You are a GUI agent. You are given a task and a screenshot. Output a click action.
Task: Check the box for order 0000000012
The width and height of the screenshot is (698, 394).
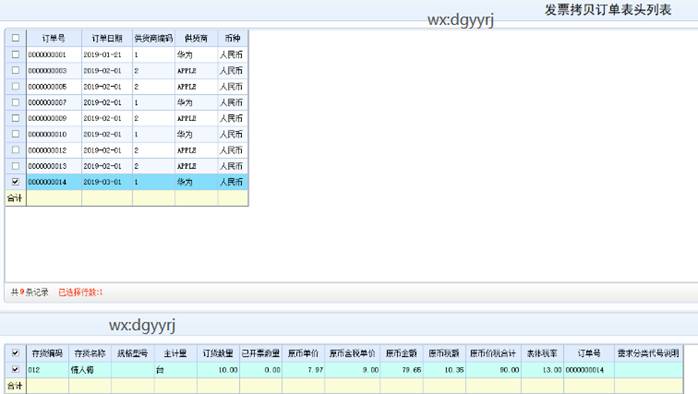pyautogui.click(x=16, y=150)
